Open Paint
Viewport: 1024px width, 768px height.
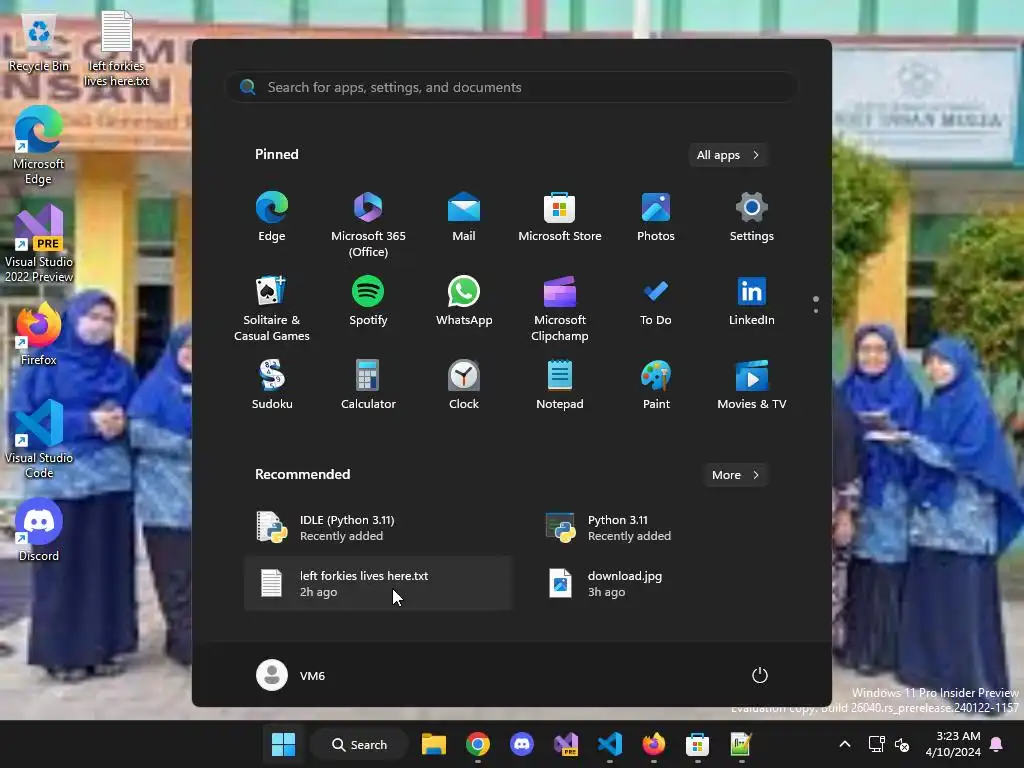(x=656, y=385)
